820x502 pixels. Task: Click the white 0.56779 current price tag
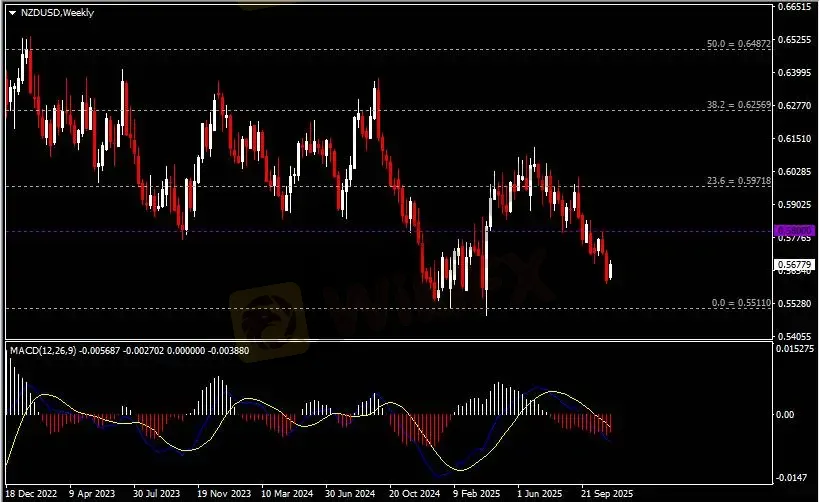(794, 266)
